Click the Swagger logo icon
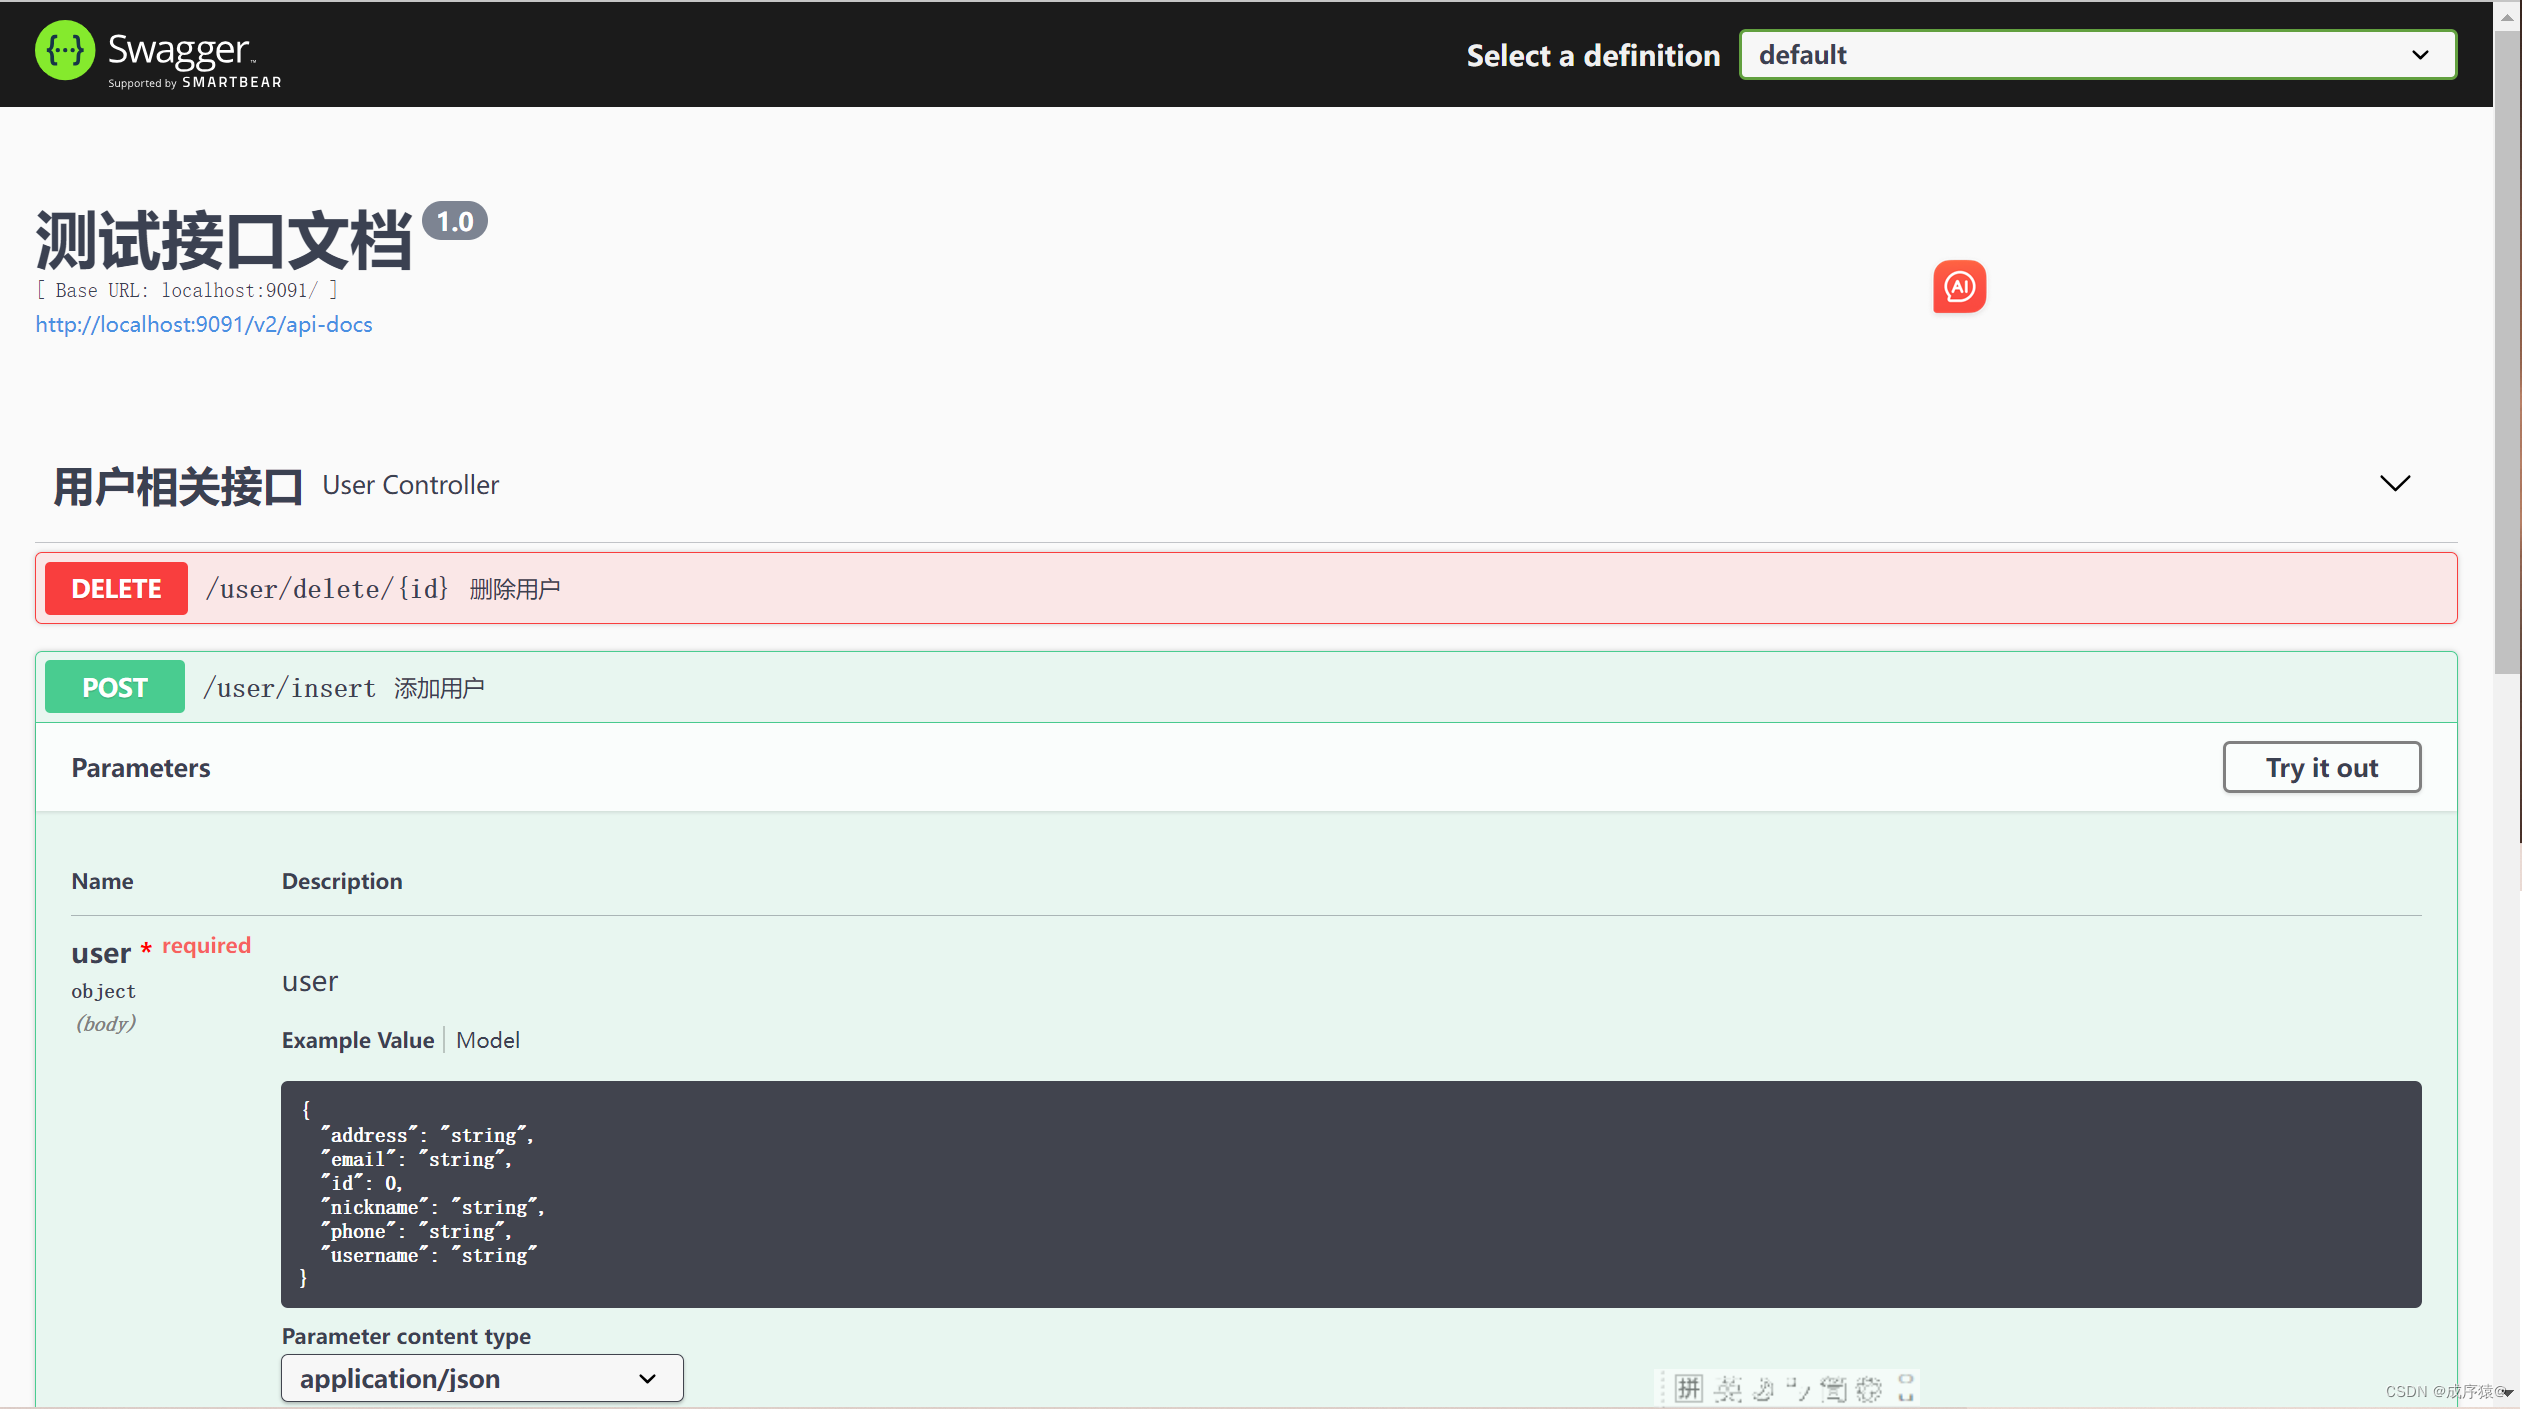Image resolution: width=2522 pixels, height=1409 pixels. click(x=65, y=51)
